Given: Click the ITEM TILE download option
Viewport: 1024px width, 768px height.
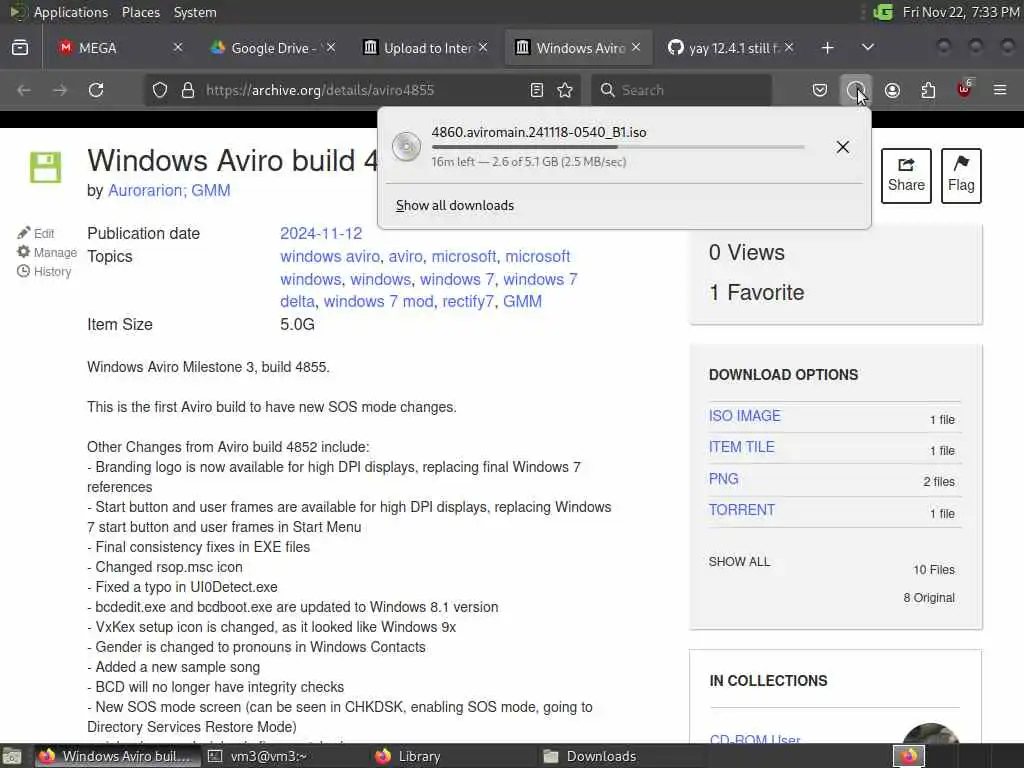Looking at the screenshot, I should coord(741,447).
